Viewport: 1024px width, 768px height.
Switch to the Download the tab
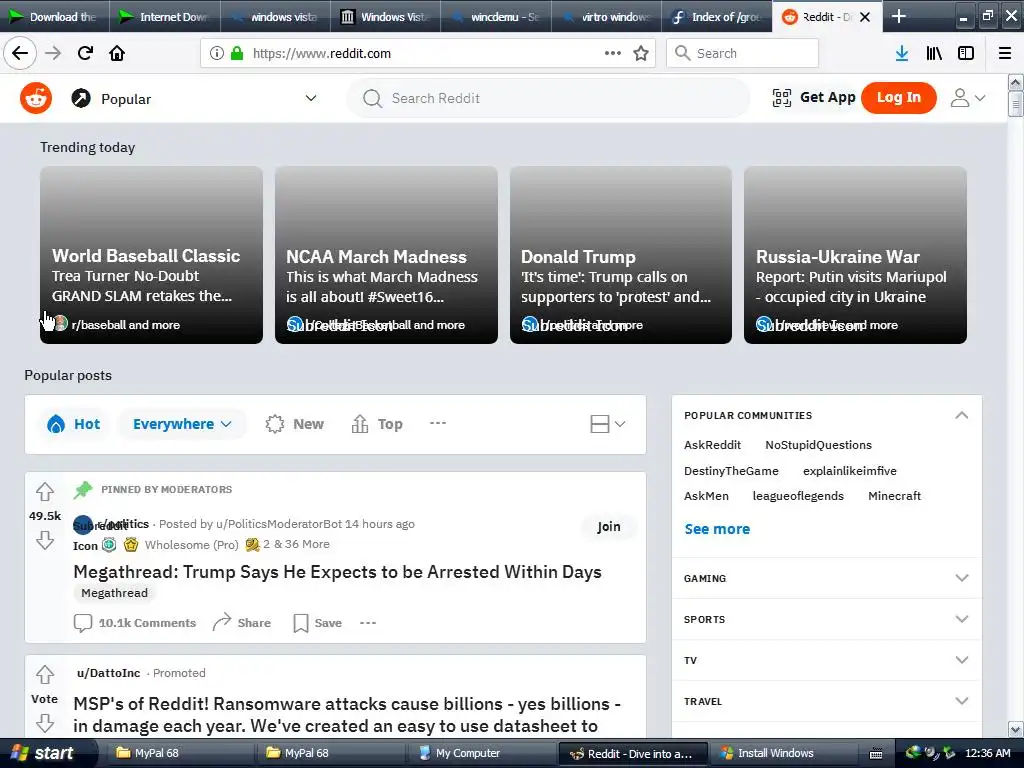point(54,16)
